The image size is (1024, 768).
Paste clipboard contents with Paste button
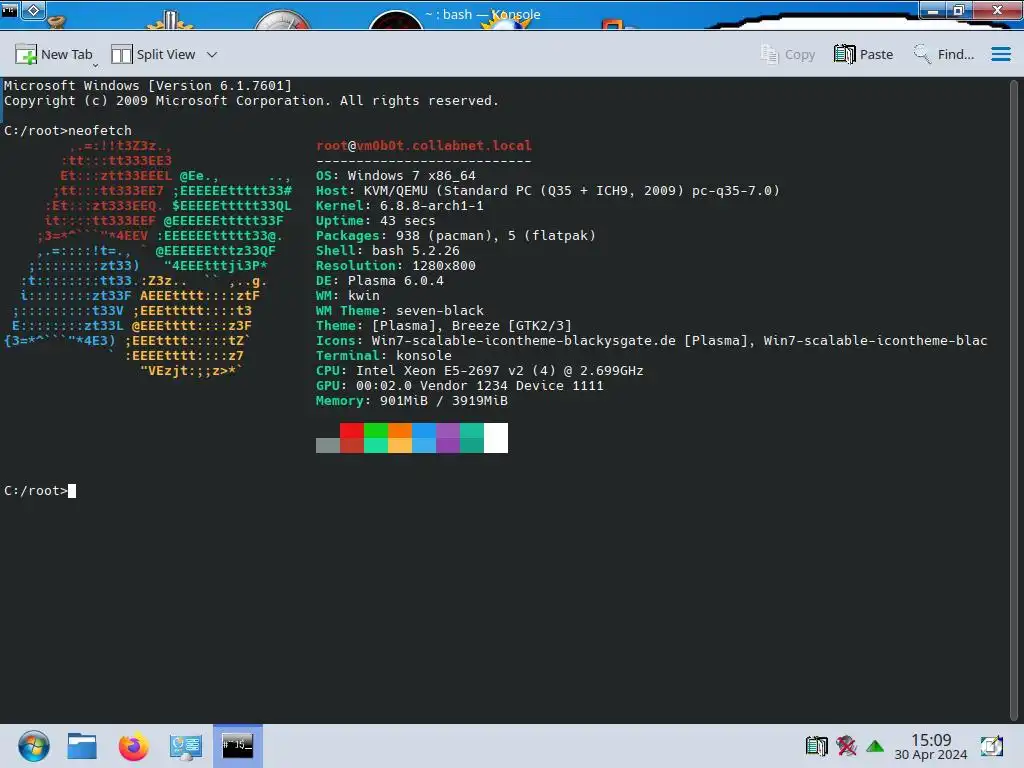(x=863, y=55)
